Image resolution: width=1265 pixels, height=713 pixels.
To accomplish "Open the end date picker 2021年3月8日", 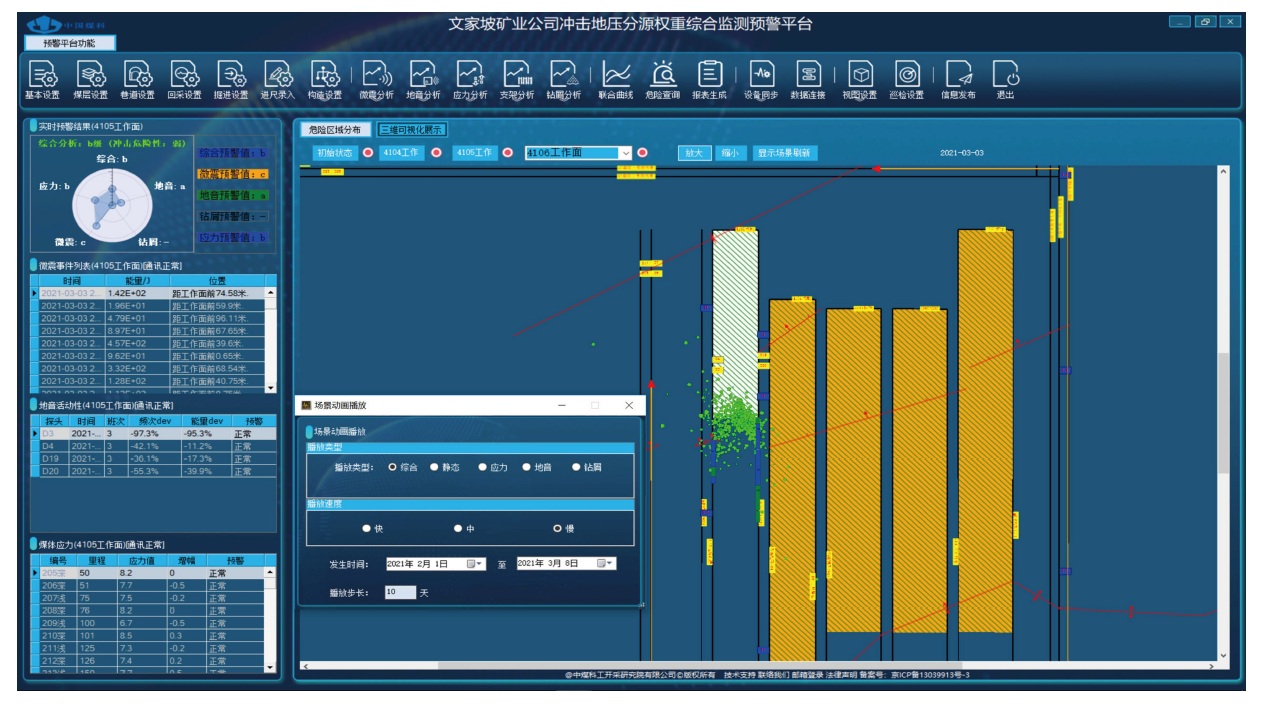I will (x=605, y=564).
